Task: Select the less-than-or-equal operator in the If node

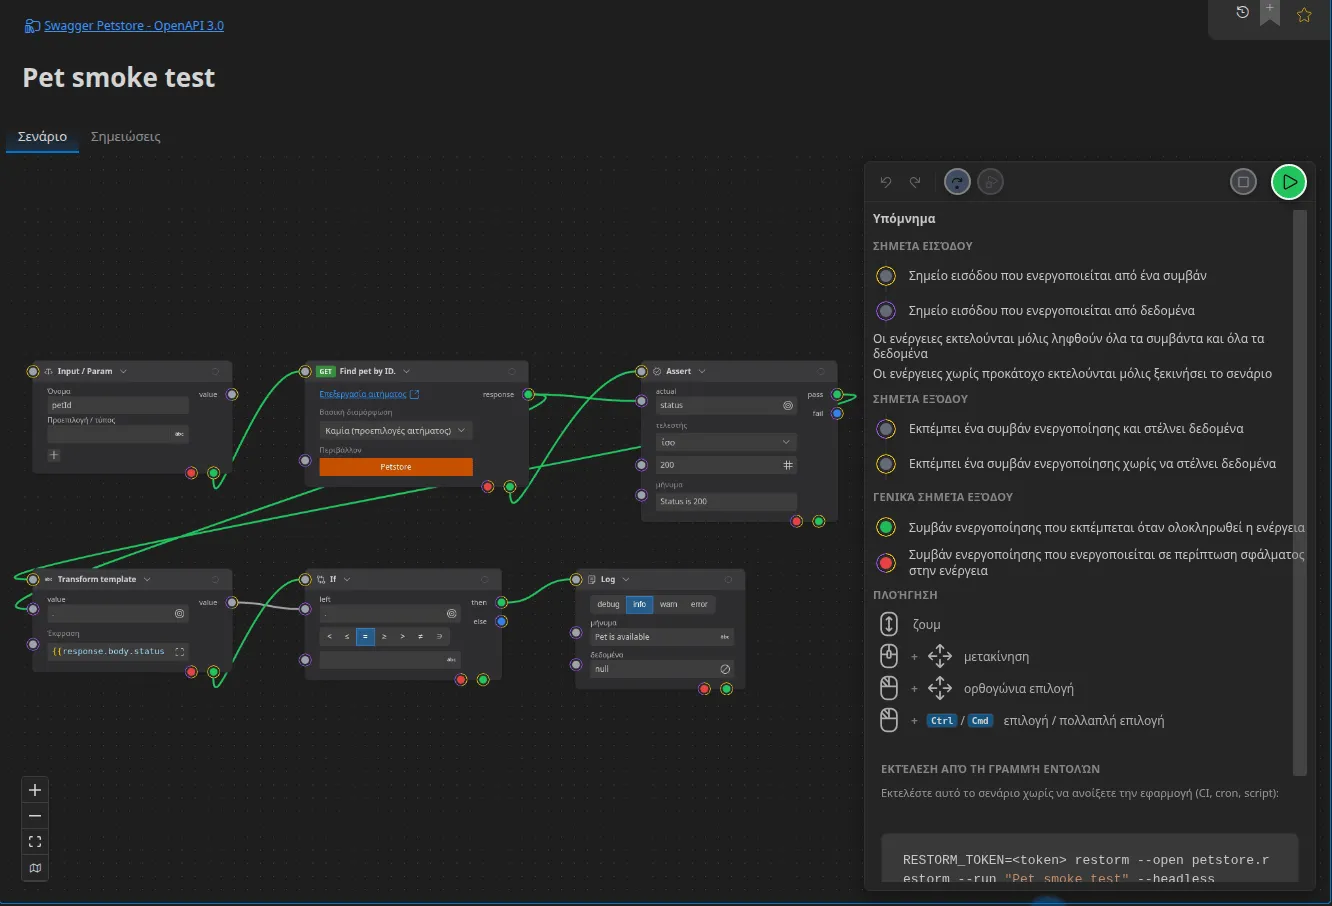Action: click(347, 636)
